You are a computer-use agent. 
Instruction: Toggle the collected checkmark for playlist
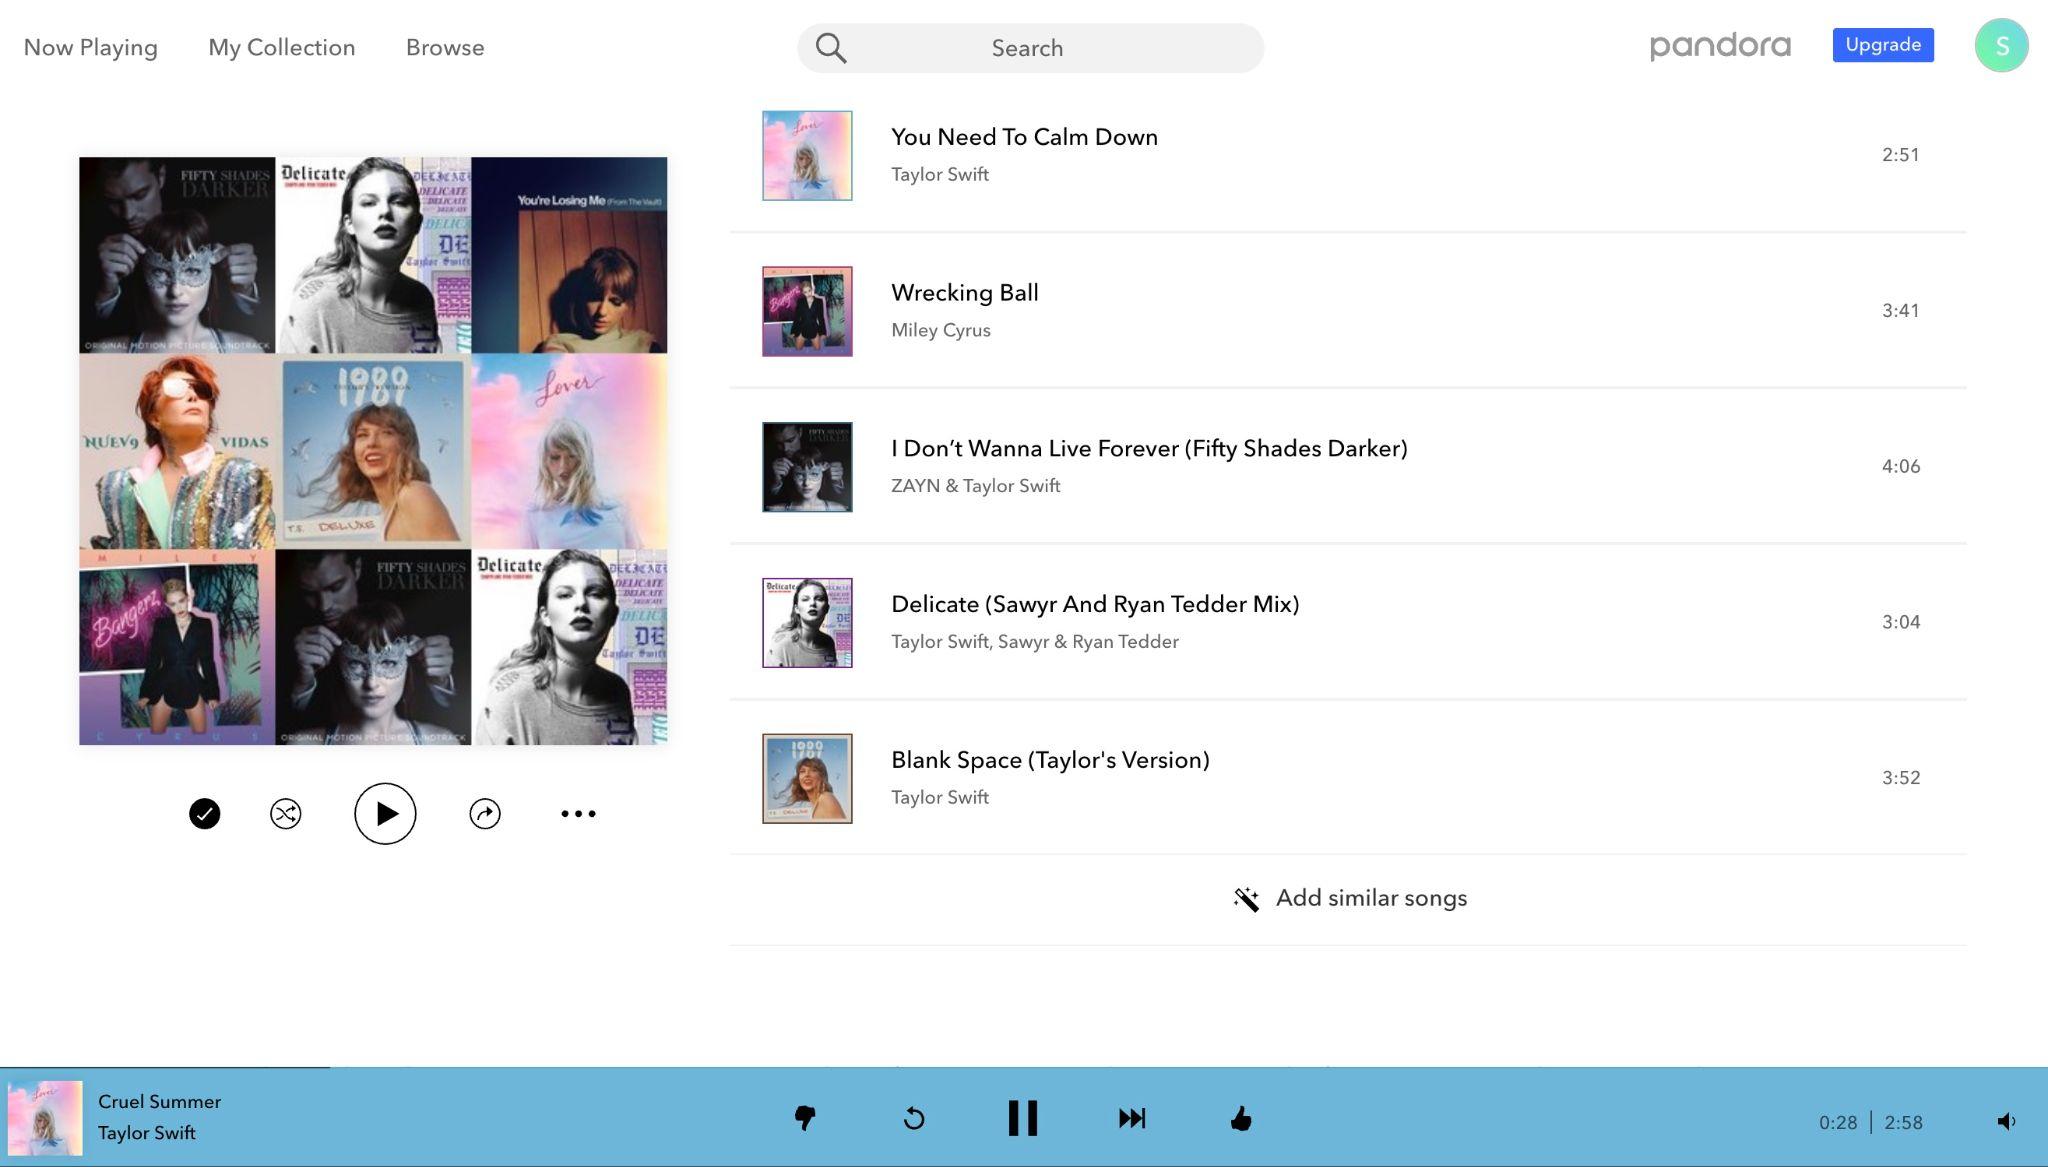point(204,813)
